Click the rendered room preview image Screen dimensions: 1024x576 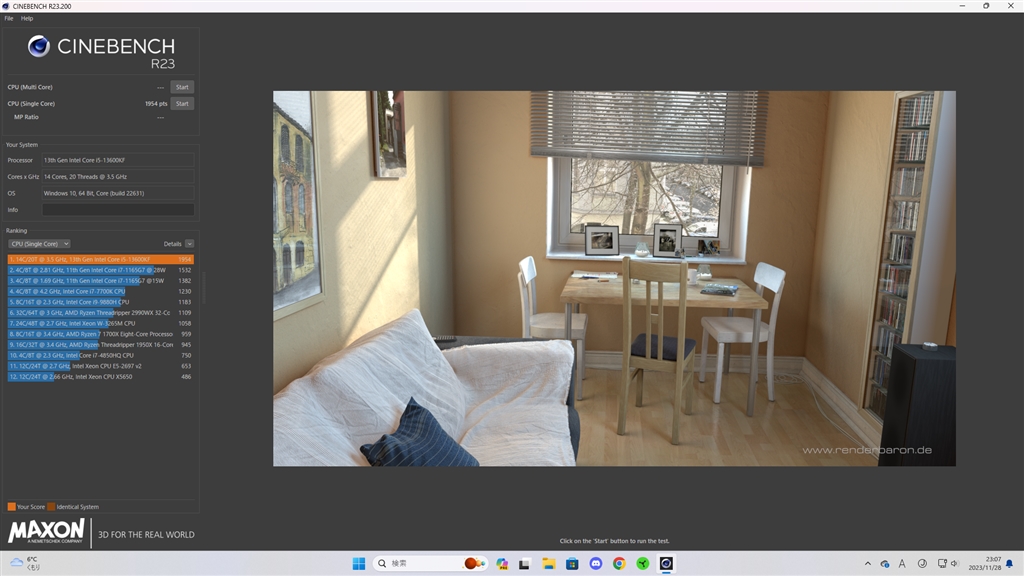pos(614,278)
